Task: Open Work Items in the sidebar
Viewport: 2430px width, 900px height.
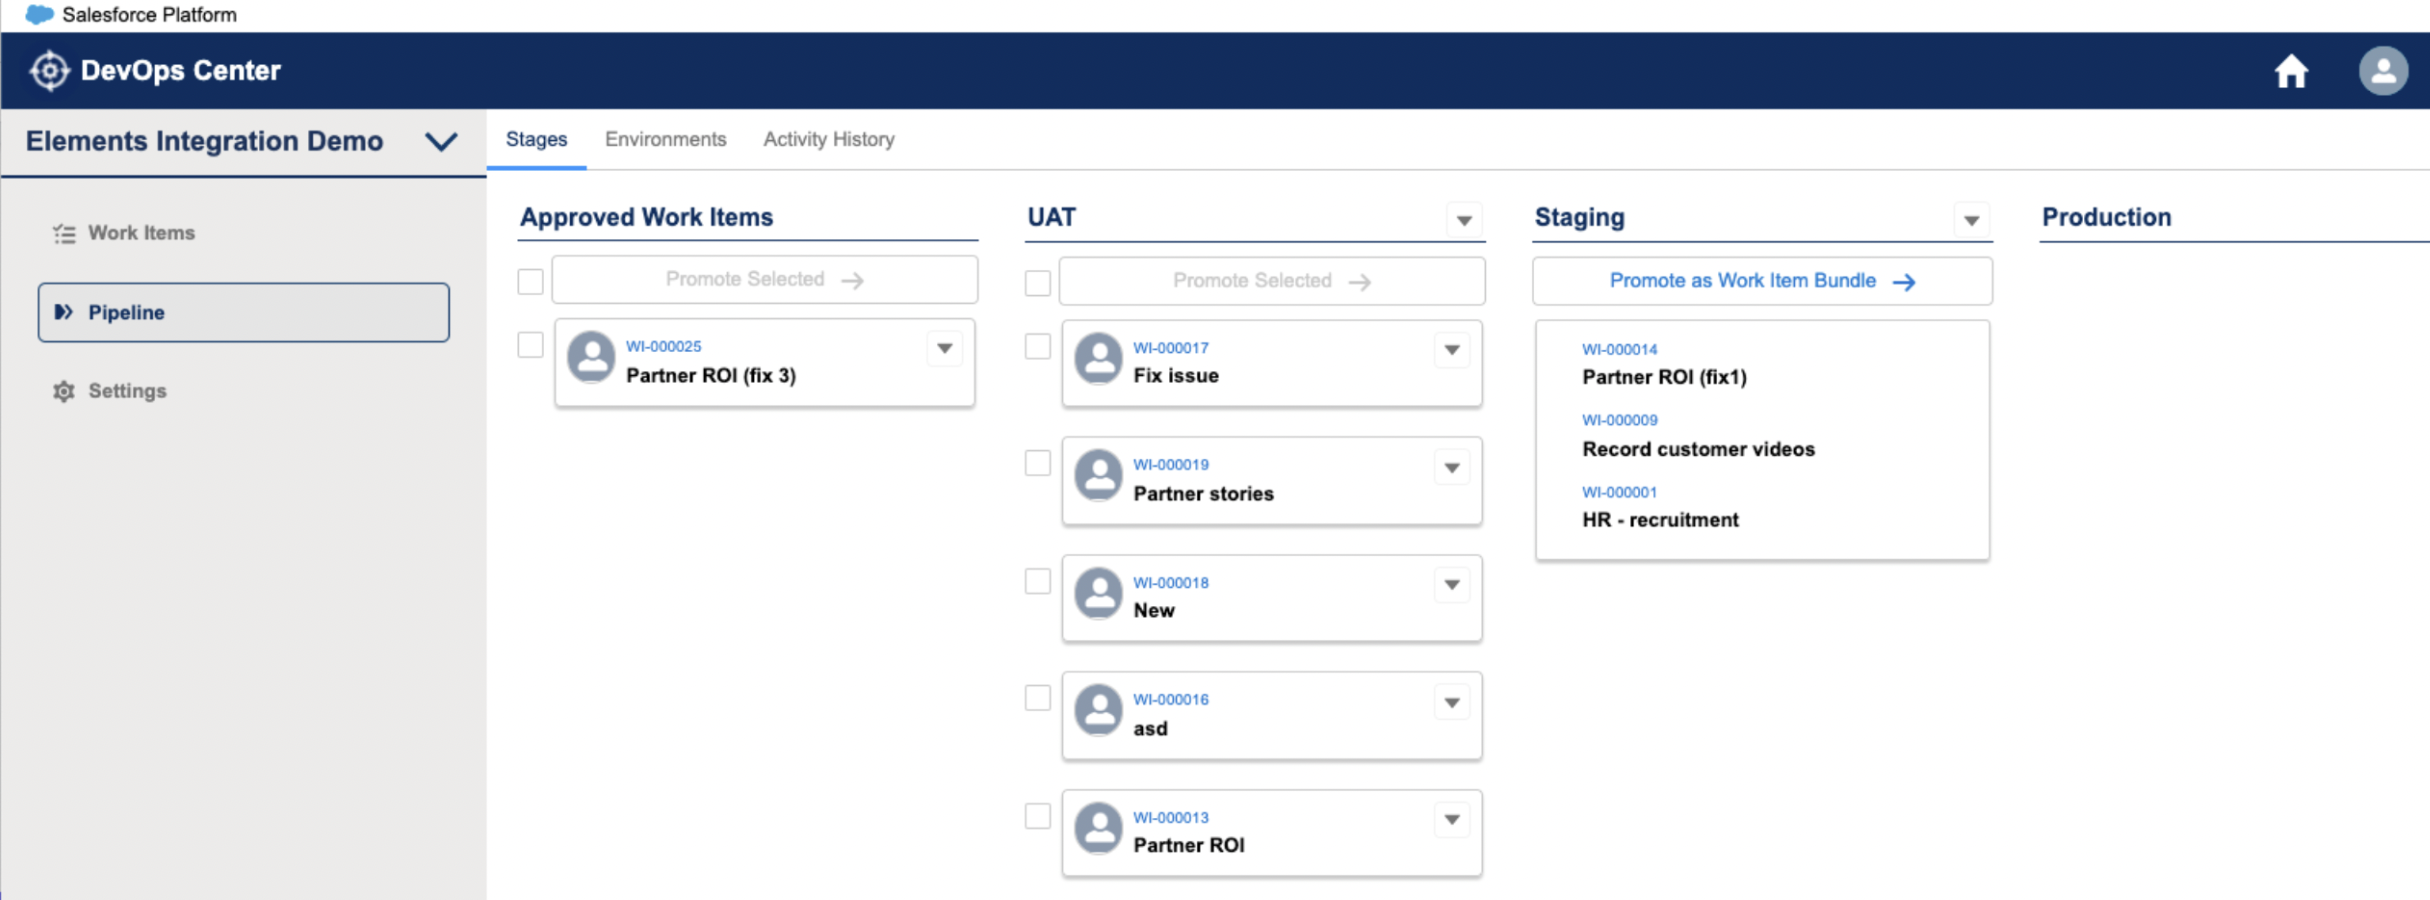Action: click(x=141, y=233)
